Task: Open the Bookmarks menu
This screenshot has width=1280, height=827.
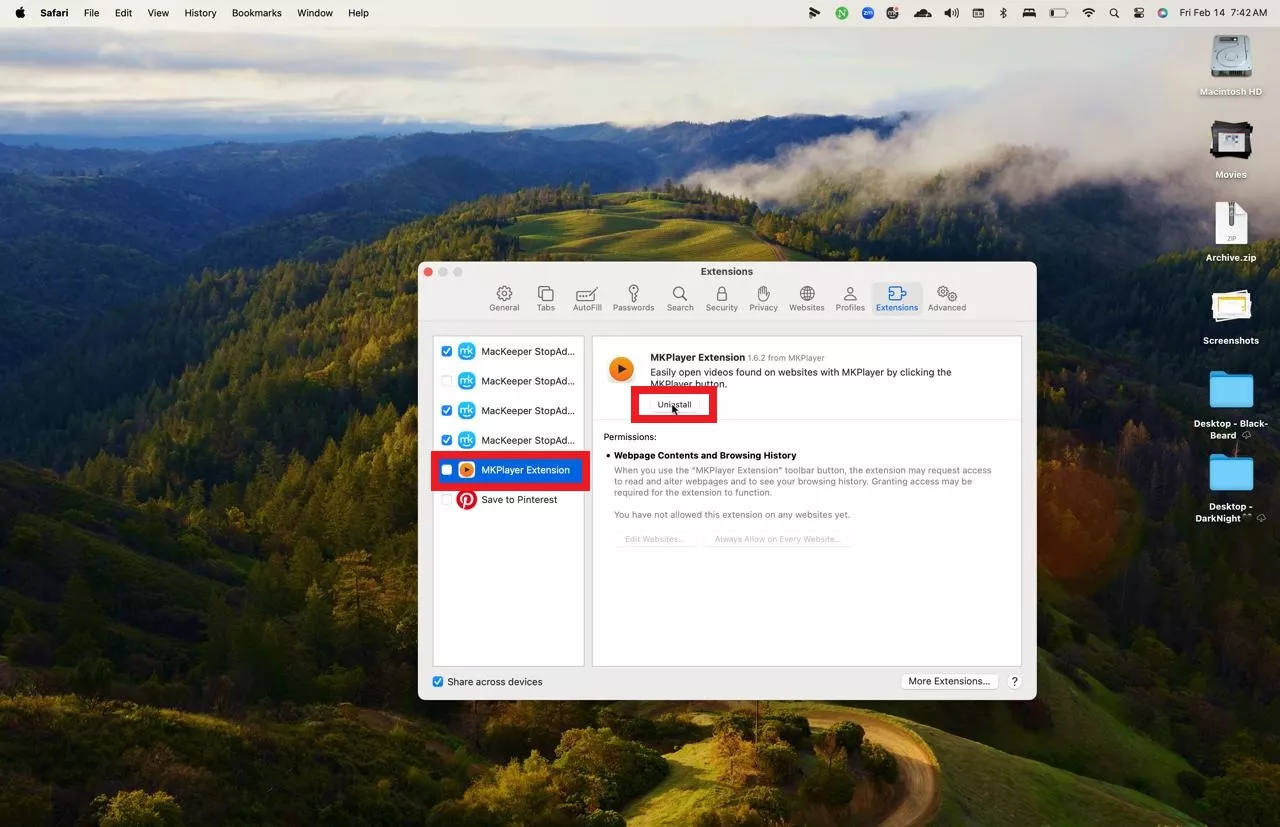Action: [256, 13]
